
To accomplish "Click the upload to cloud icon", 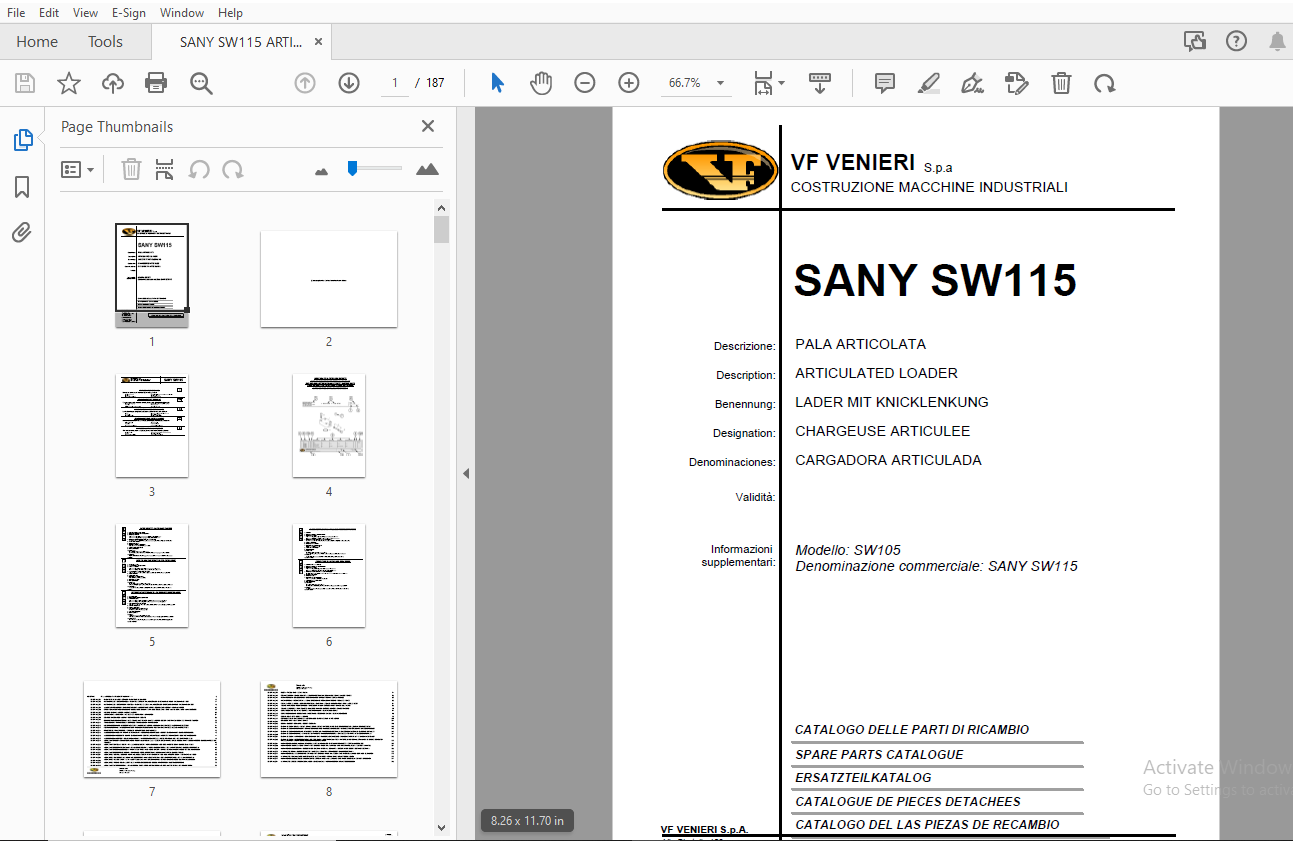I will click(x=112, y=83).
